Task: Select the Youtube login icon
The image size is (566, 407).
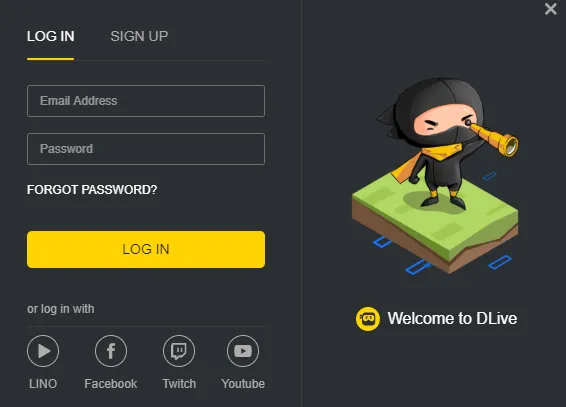Action: [x=243, y=351]
